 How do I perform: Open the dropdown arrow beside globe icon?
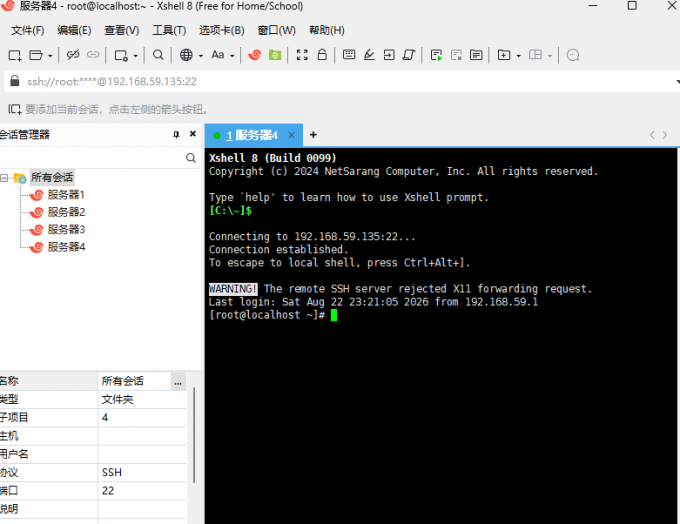click(200, 56)
